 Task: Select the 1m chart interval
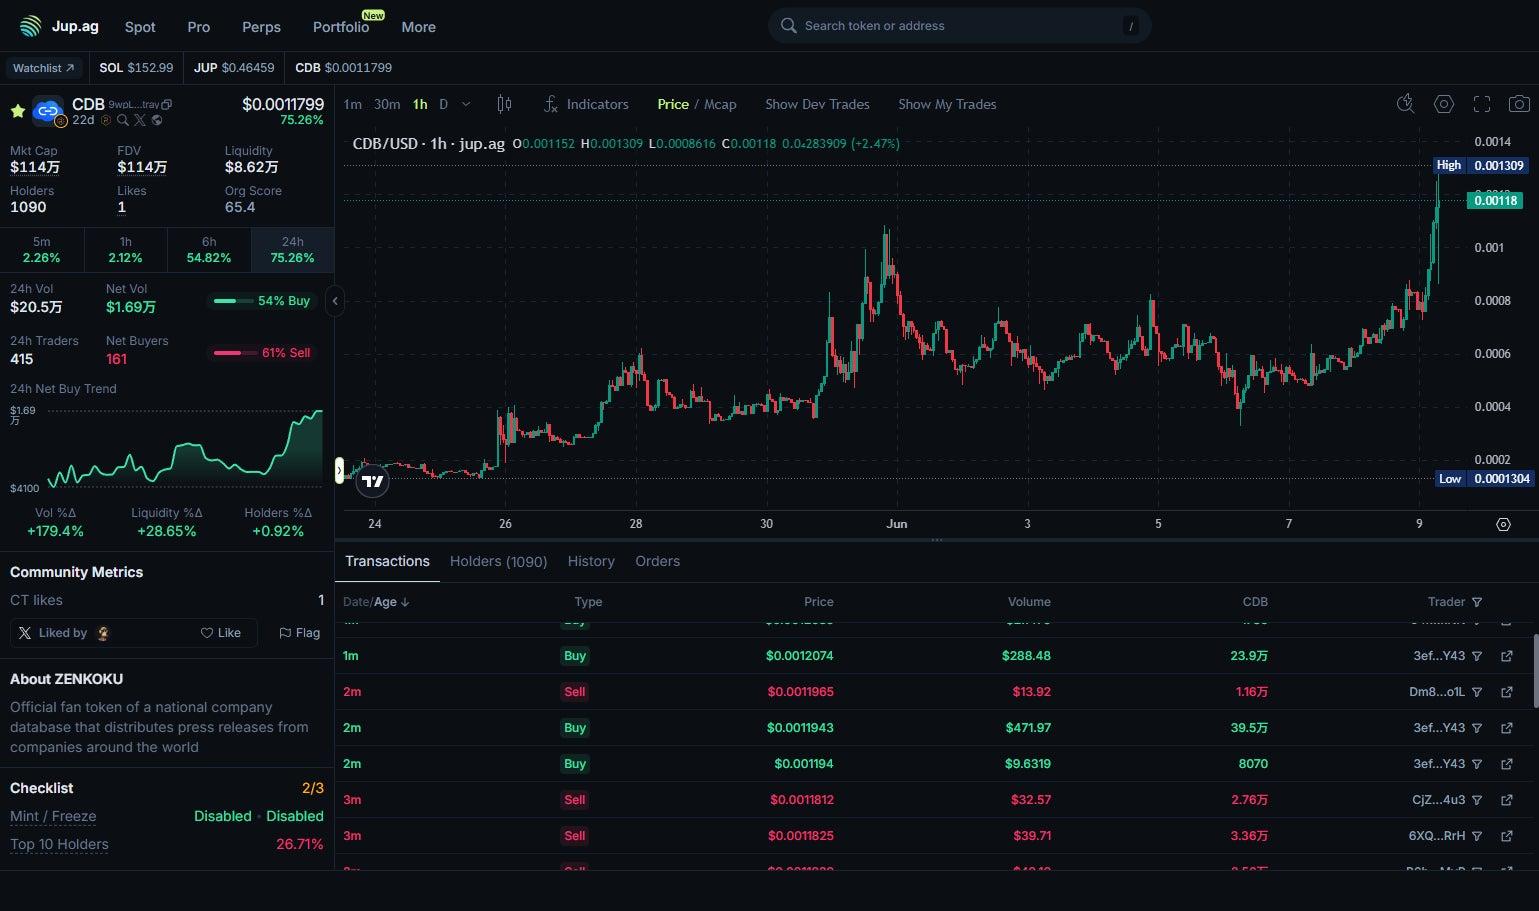(353, 104)
